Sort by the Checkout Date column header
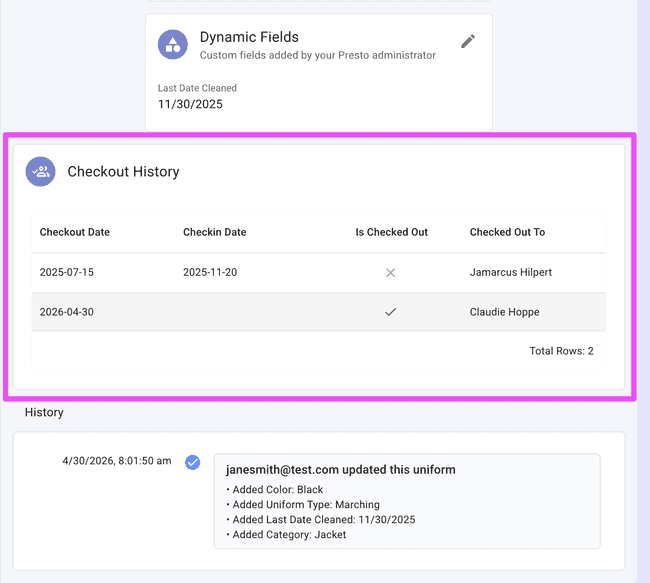650x583 pixels. pyautogui.click(x=75, y=232)
